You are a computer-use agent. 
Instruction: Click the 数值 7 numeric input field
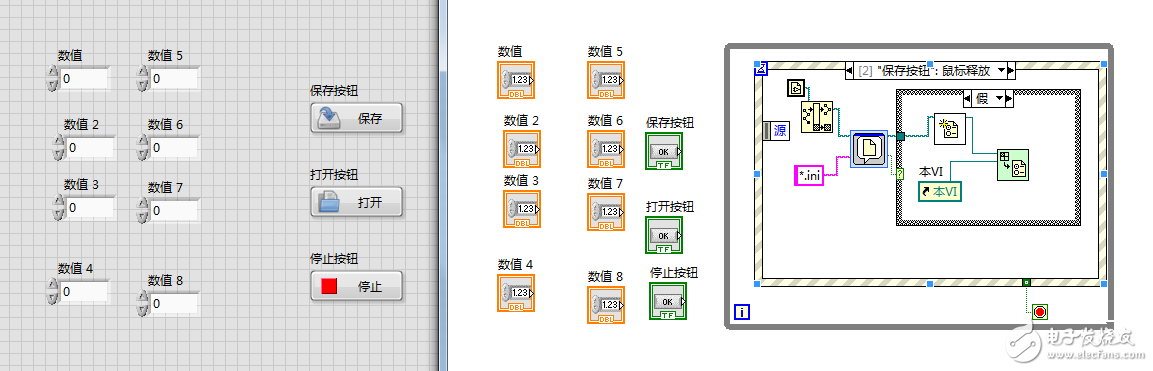pos(174,211)
